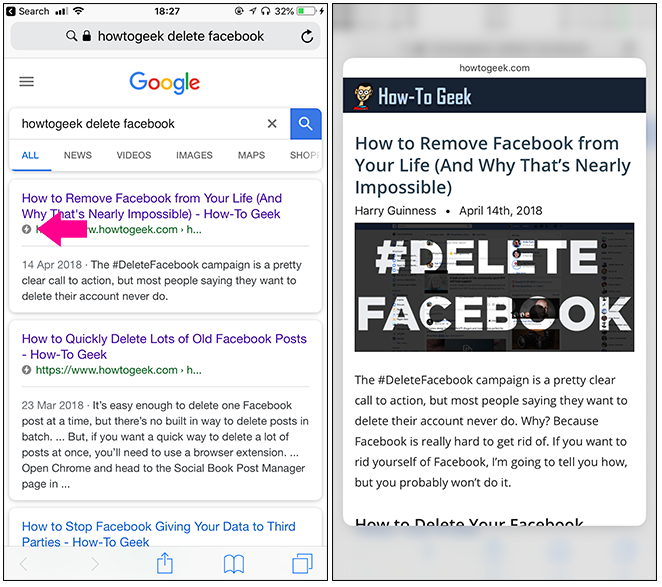Tap the Google search box with query text
This screenshot has width=662, height=587.
click(x=135, y=124)
